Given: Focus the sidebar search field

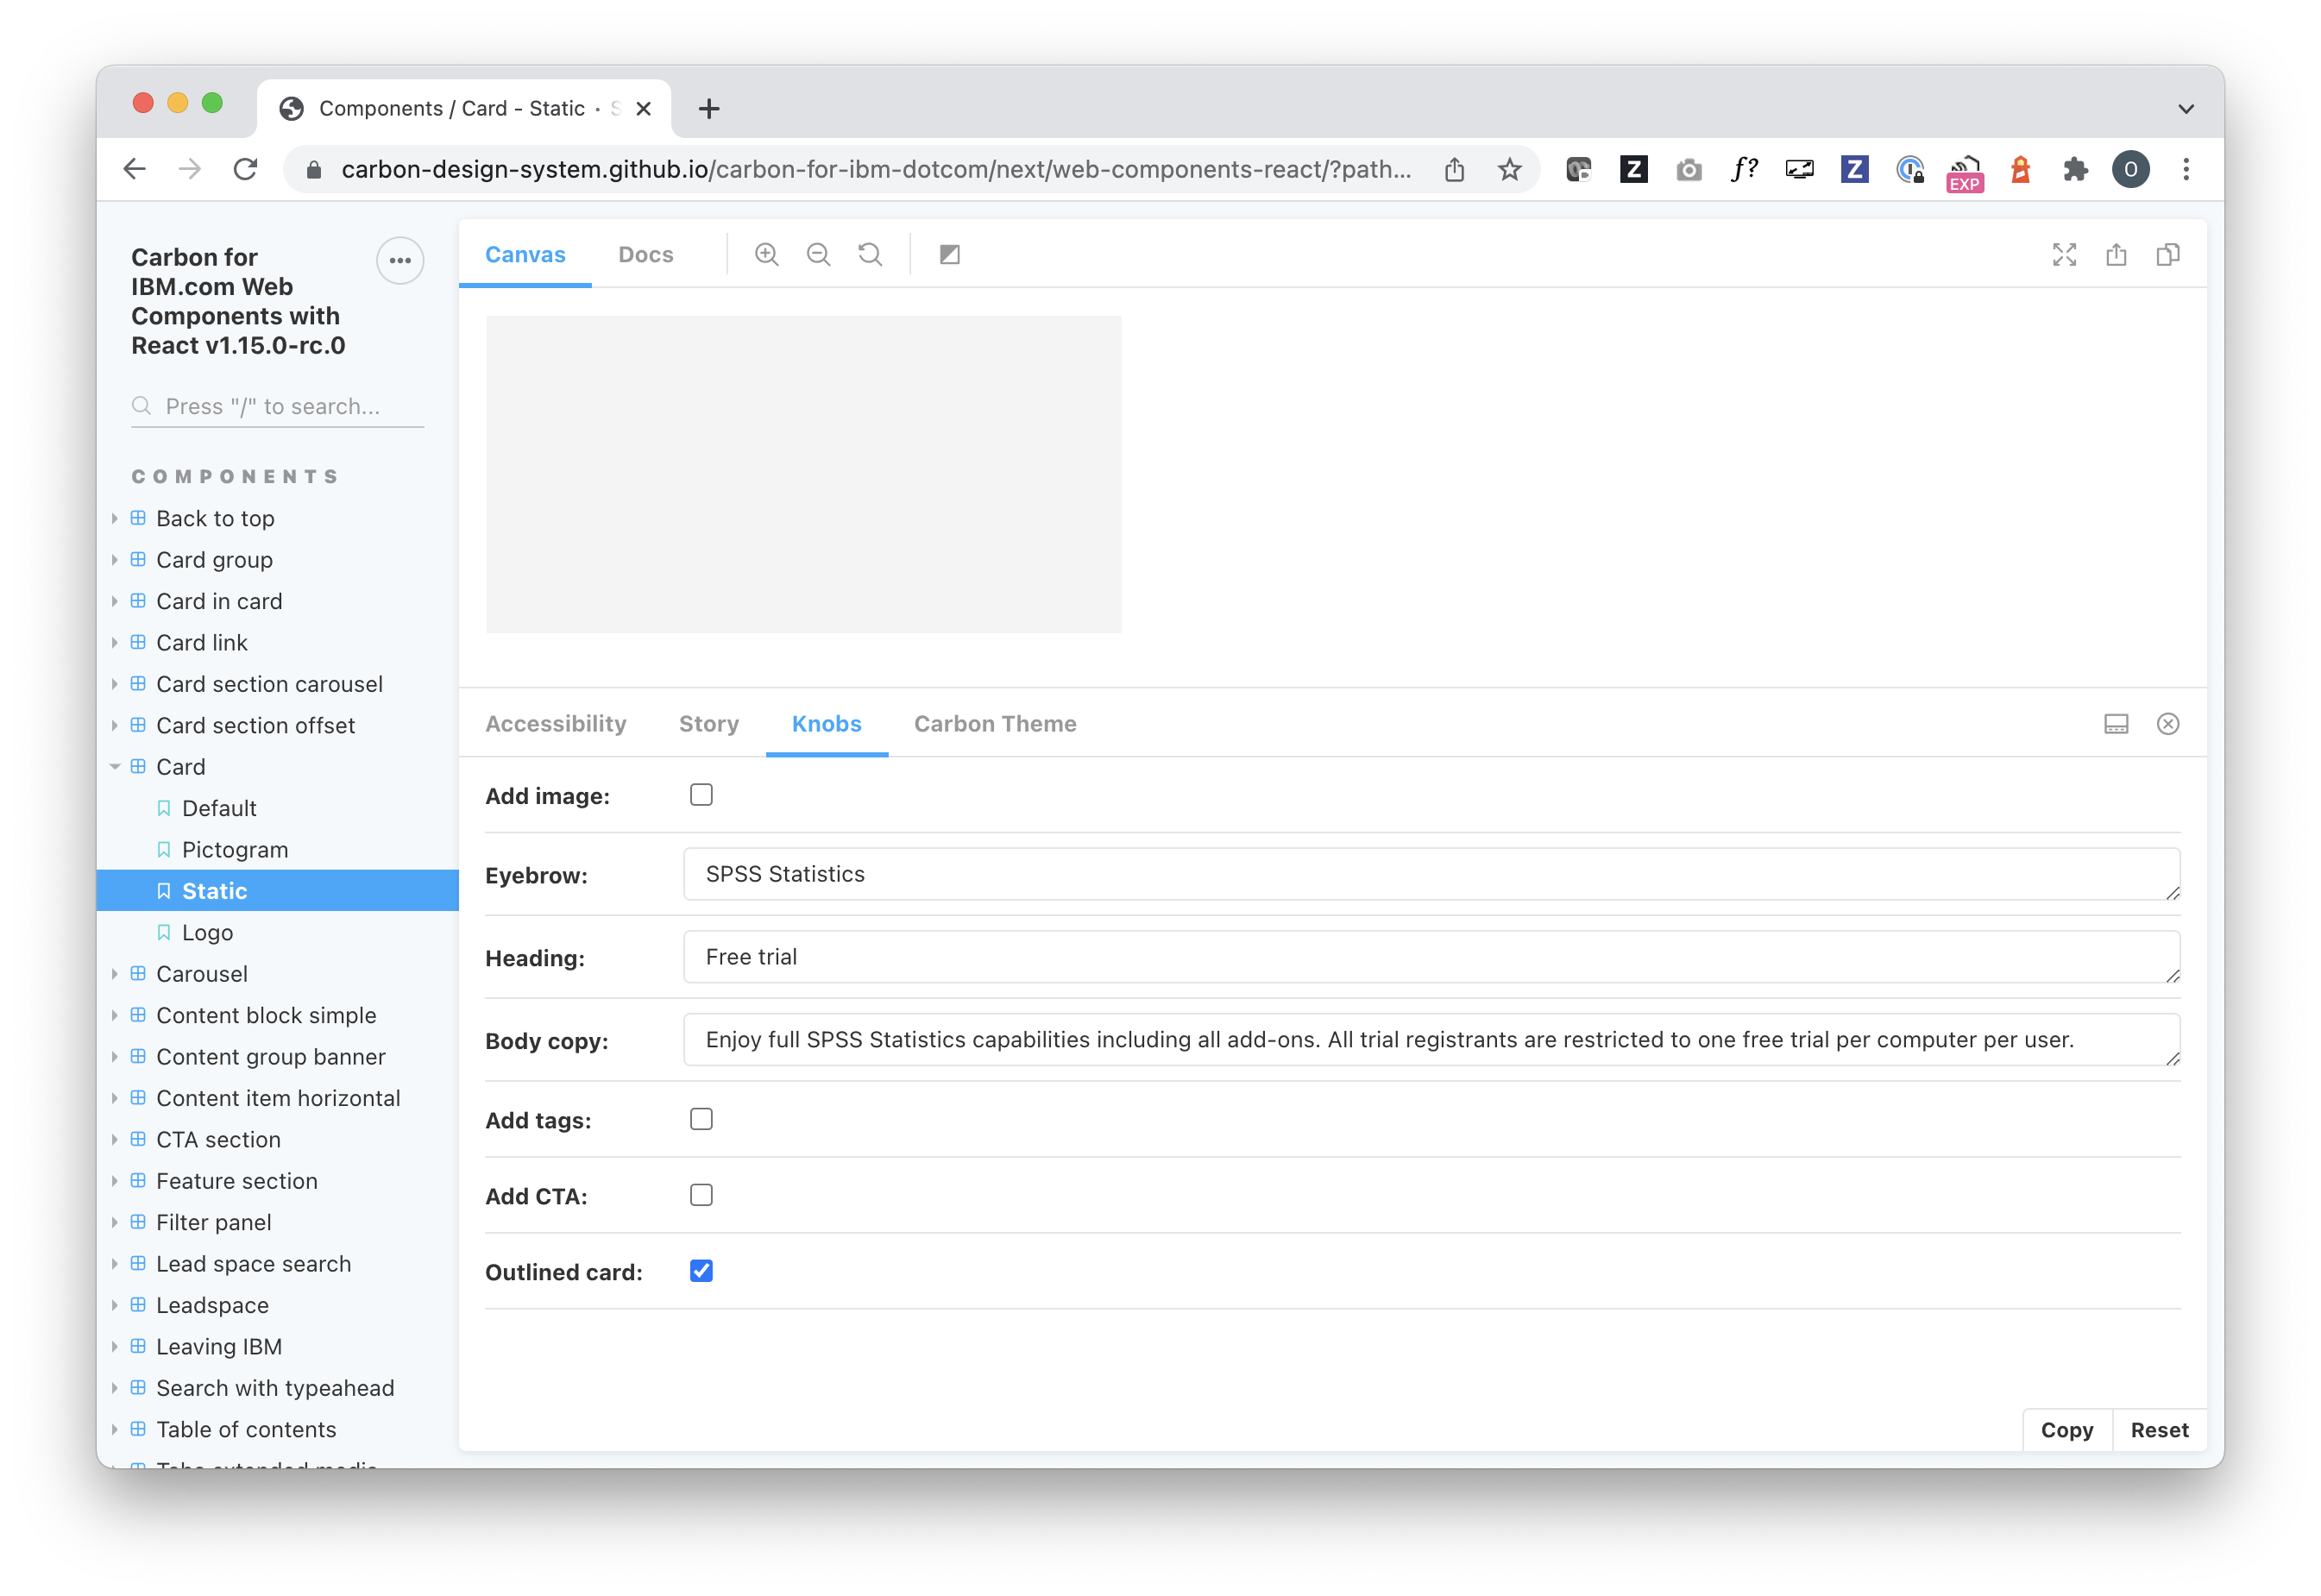Looking at the screenshot, I should 278,406.
